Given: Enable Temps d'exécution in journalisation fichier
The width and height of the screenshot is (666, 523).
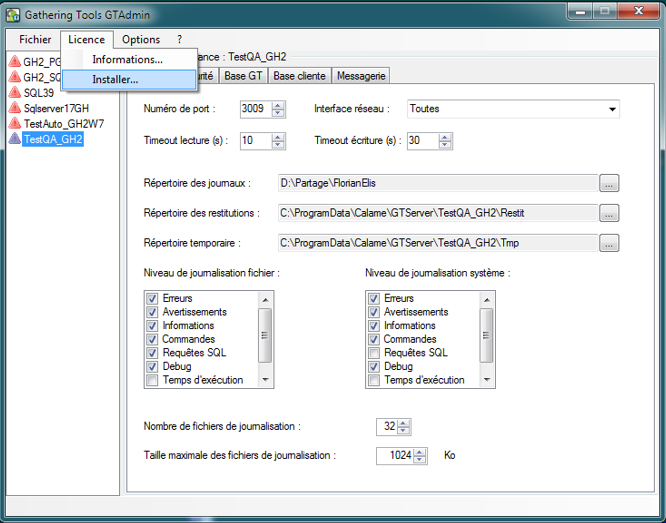Looking at the screenshot, I should click(x=152, y=380).
